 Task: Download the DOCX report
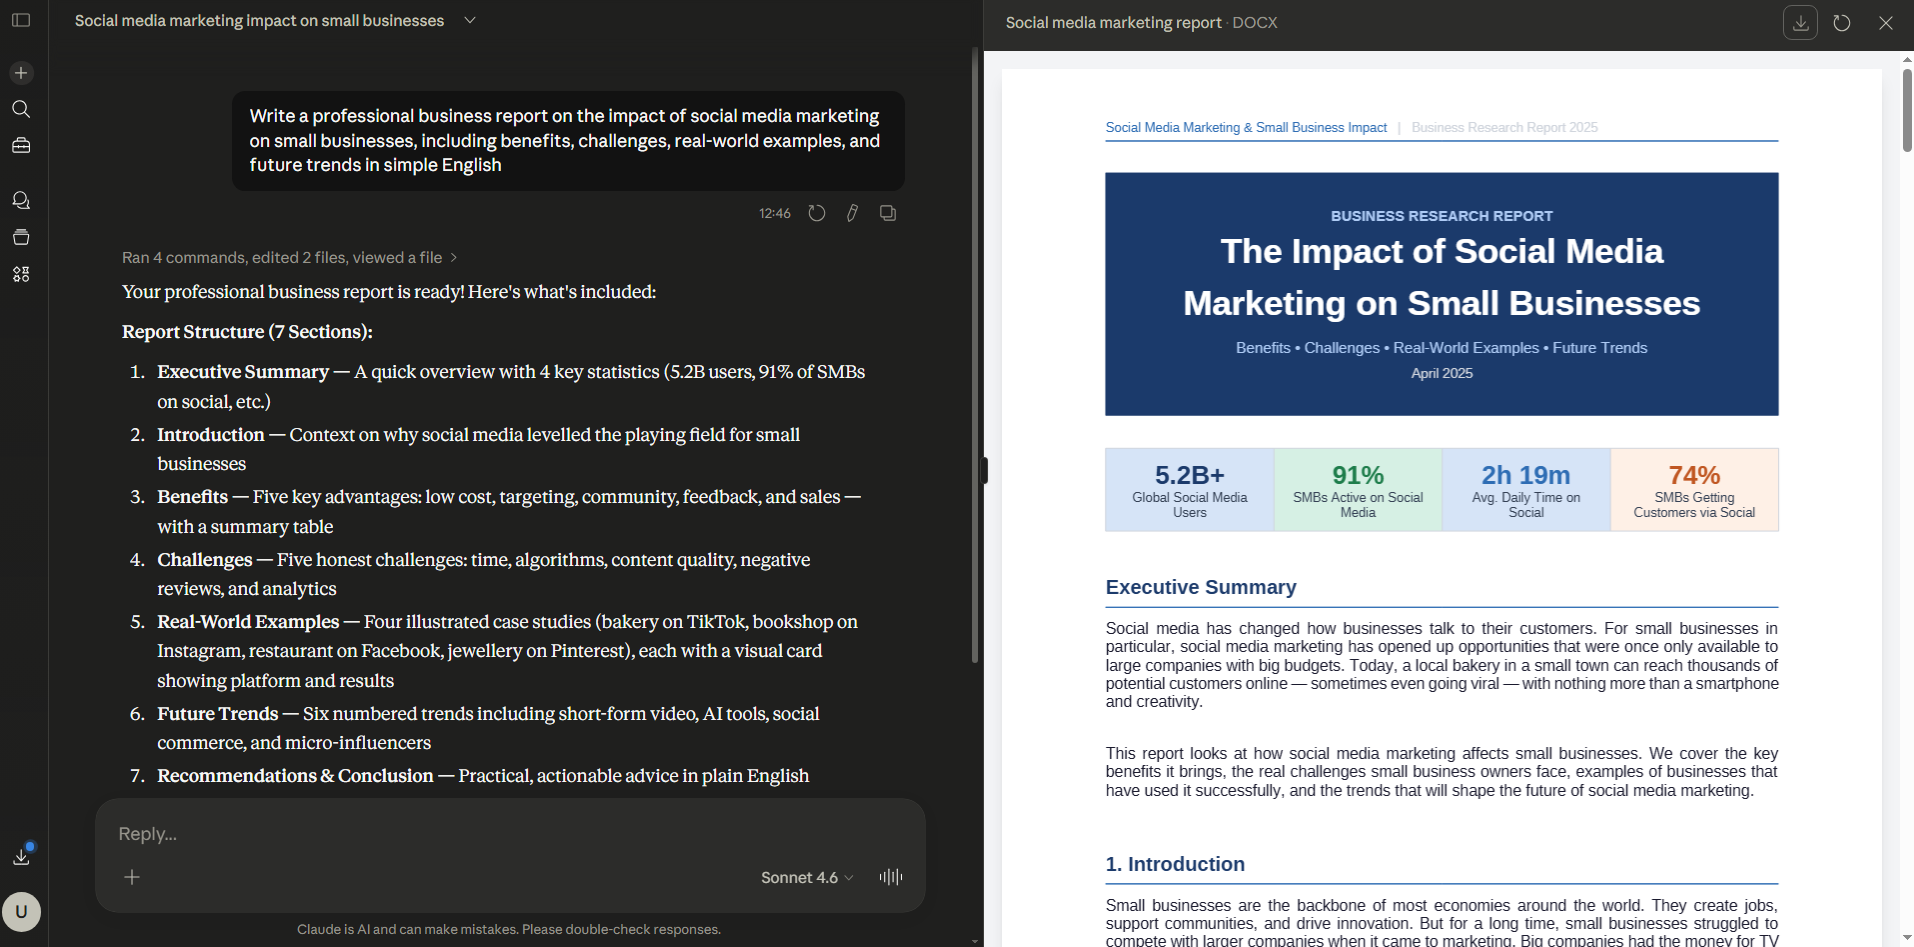[1800, 23]
